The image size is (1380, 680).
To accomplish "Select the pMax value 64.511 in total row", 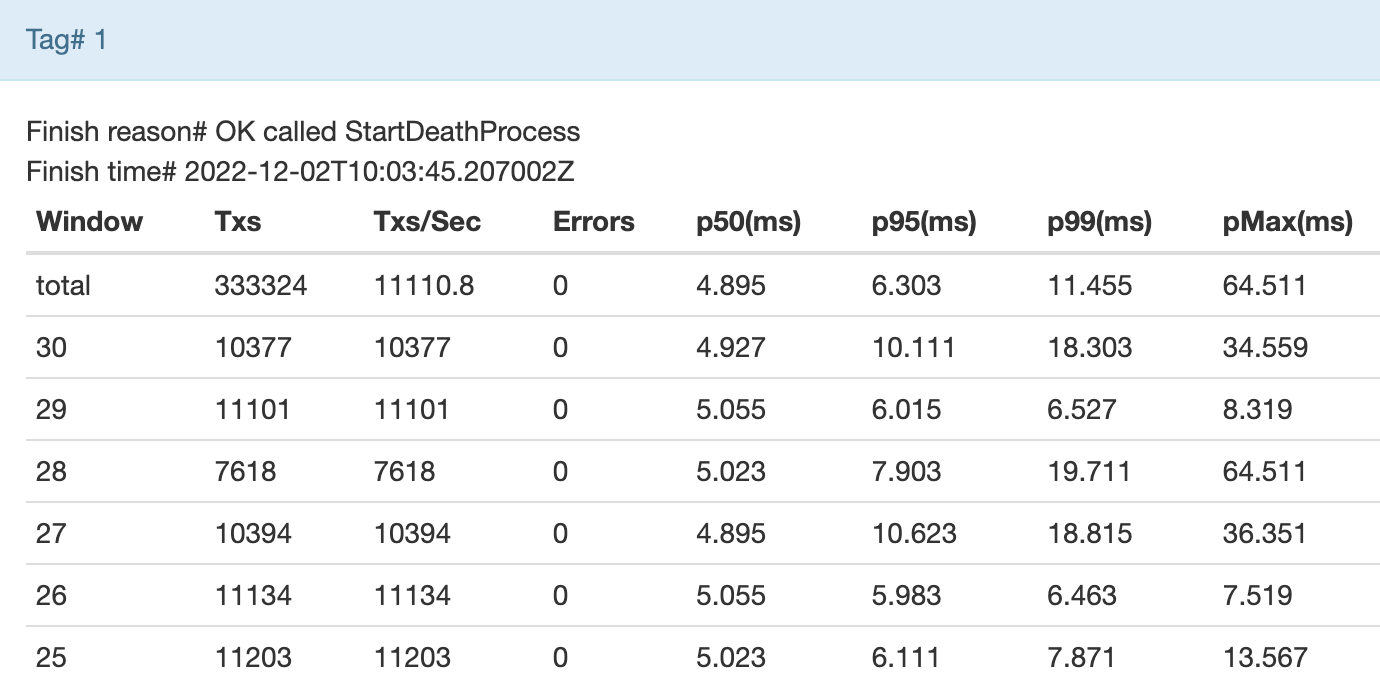I will [x=1263, y=285].
